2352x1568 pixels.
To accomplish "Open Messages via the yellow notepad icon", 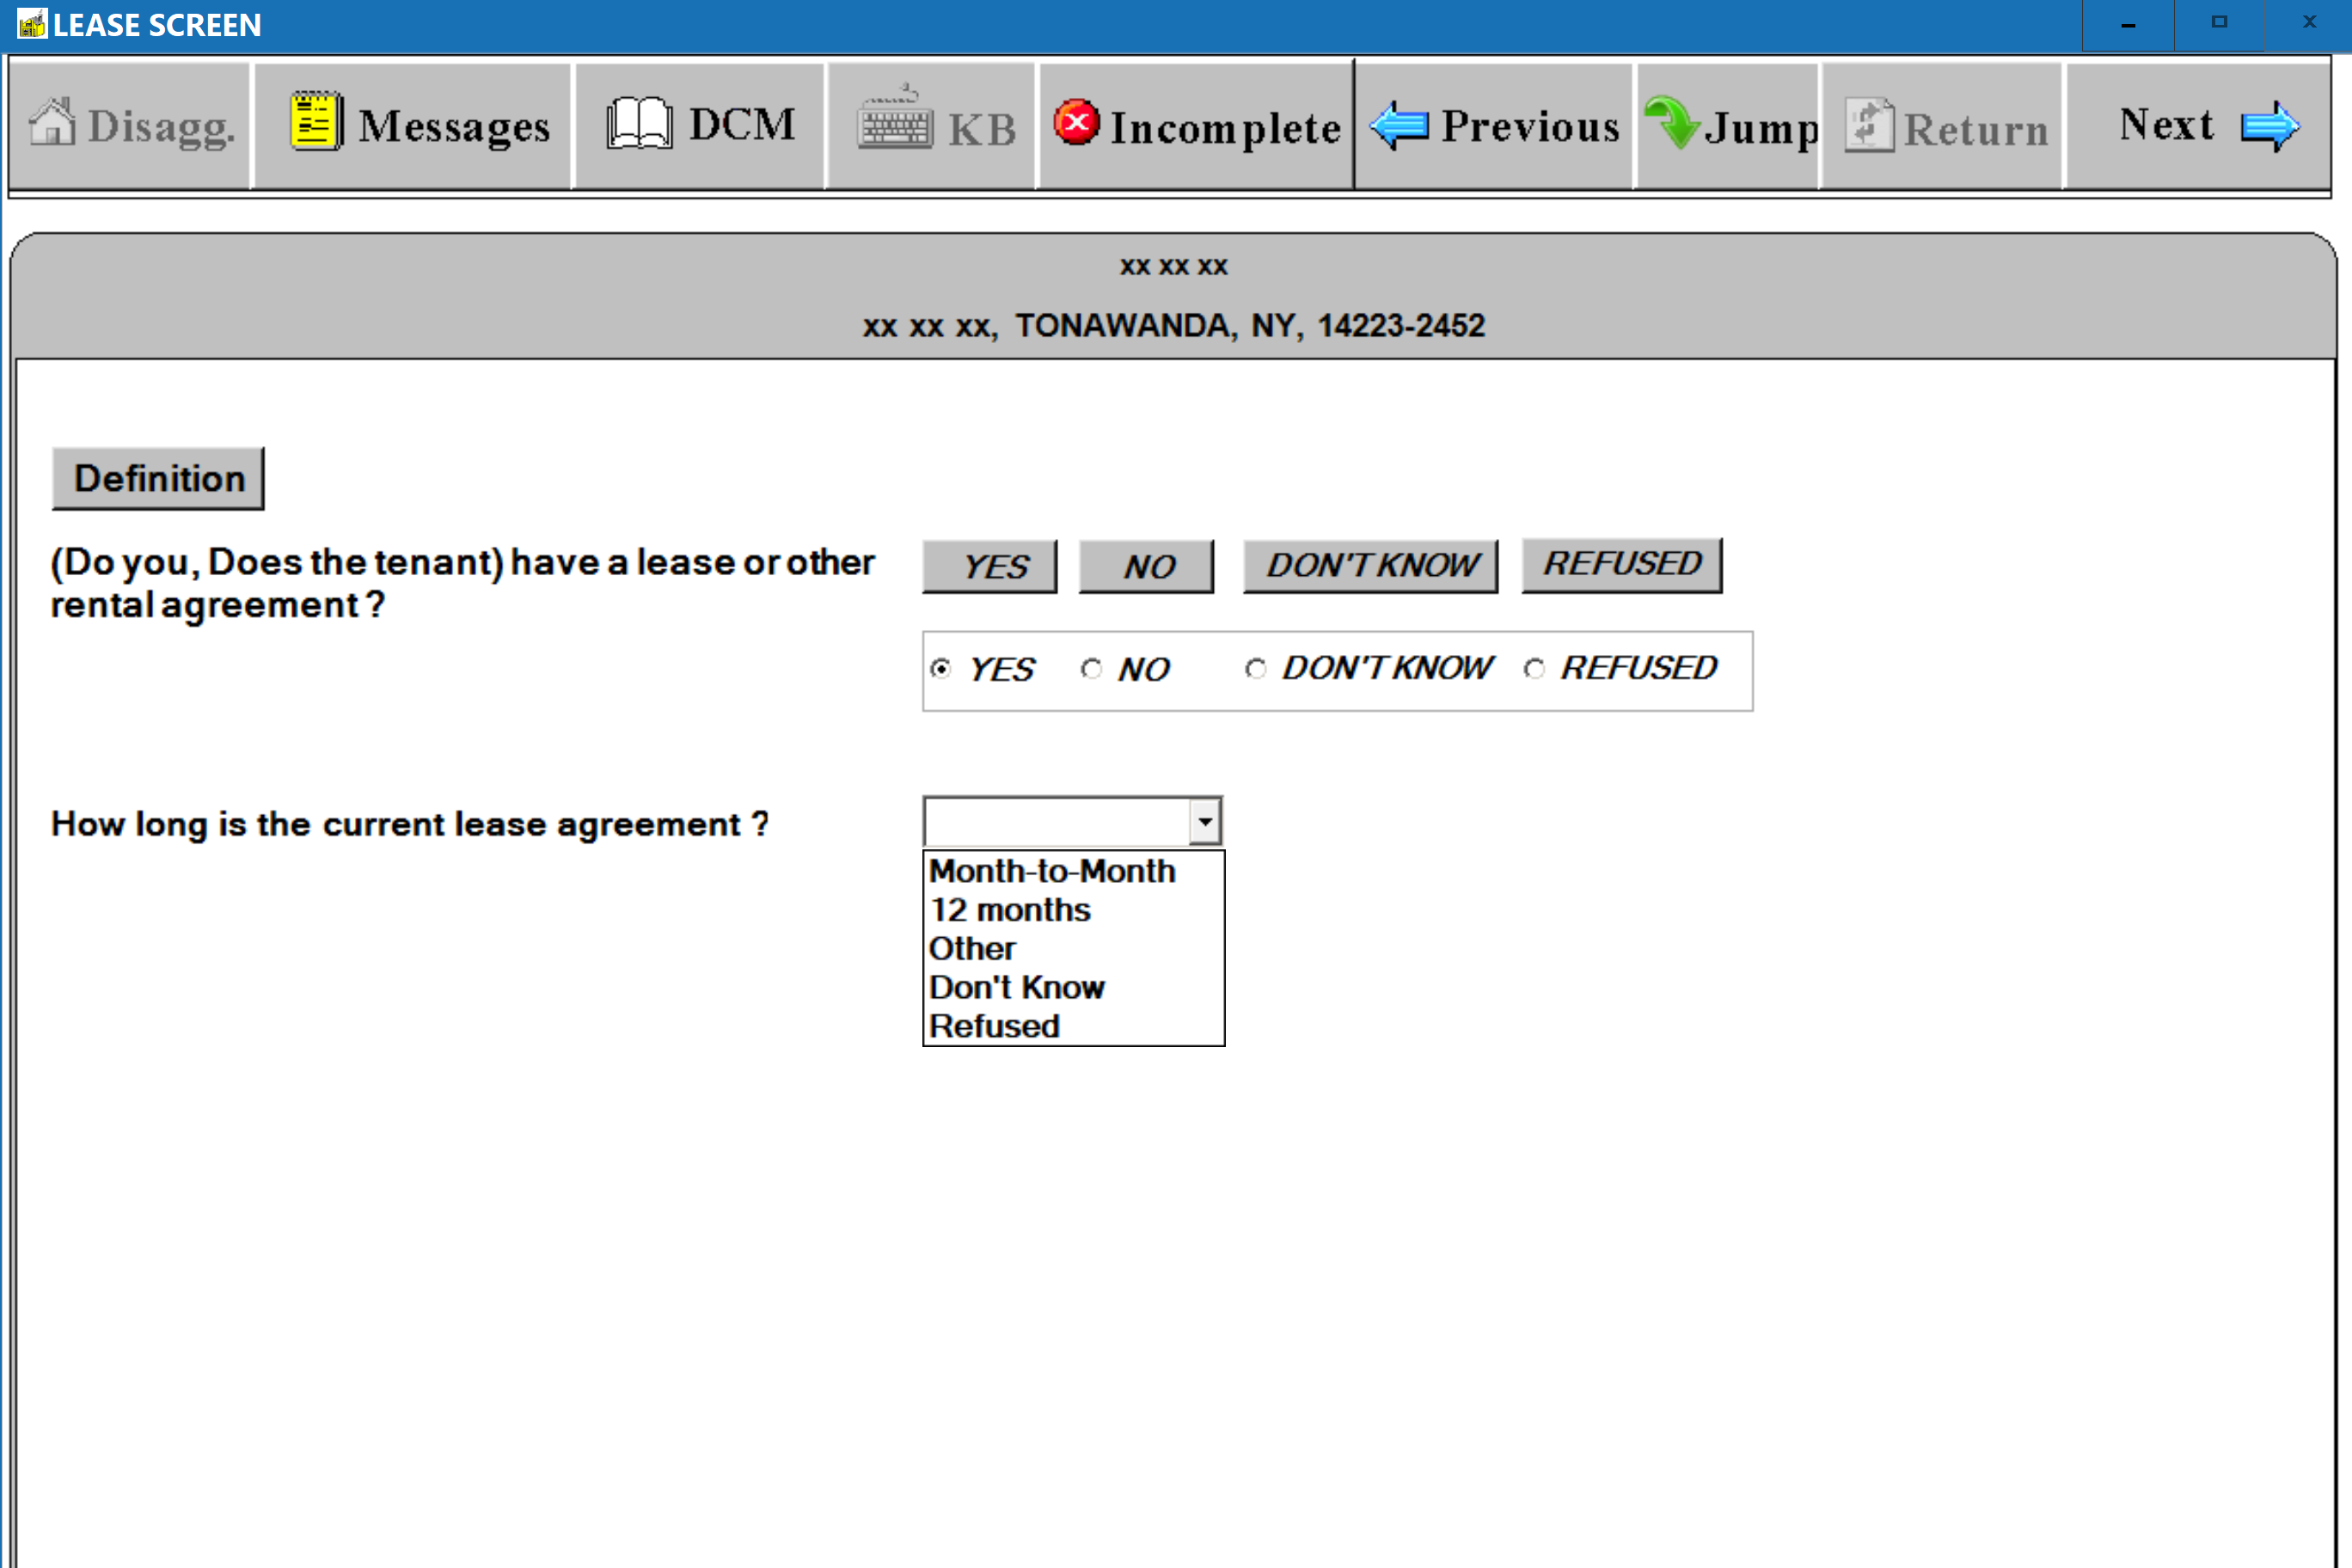I will pyautogui.click(x=316, y=121).
